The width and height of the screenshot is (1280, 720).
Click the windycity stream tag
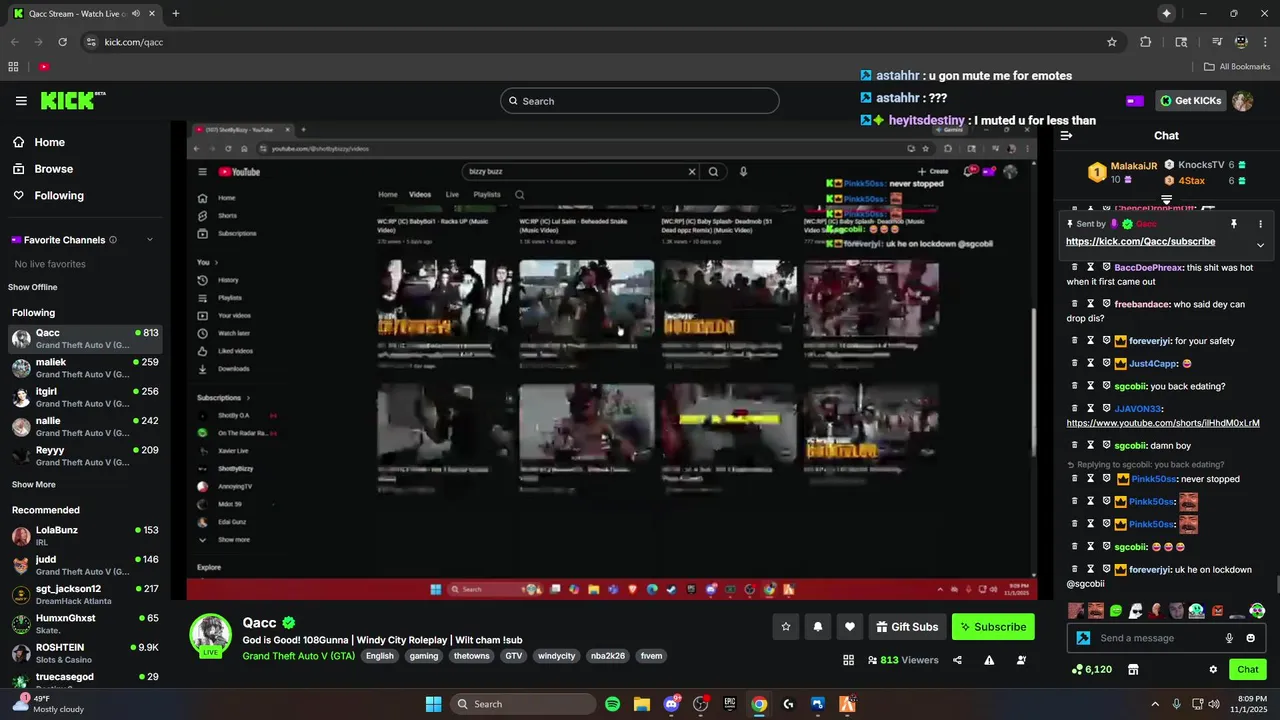pyautogui.click(x=556, y=656)
